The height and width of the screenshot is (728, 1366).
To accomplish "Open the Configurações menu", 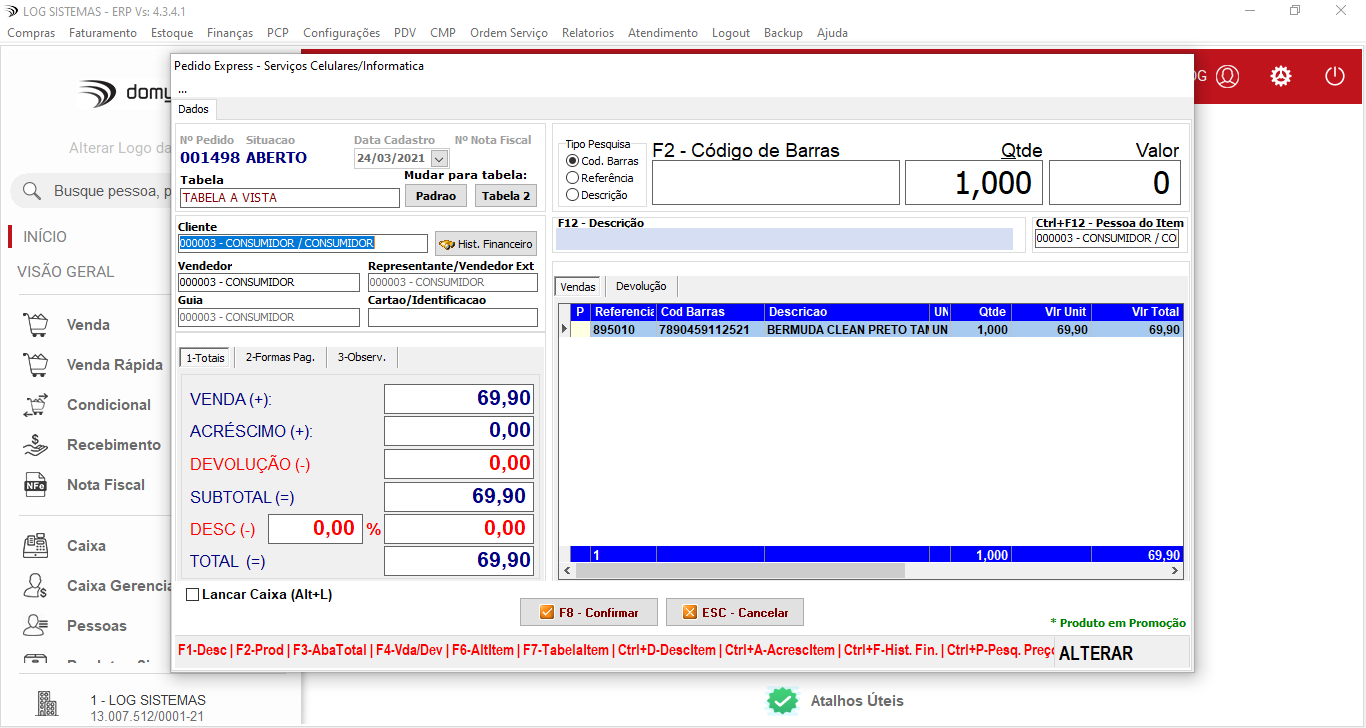I will [341, 33].
